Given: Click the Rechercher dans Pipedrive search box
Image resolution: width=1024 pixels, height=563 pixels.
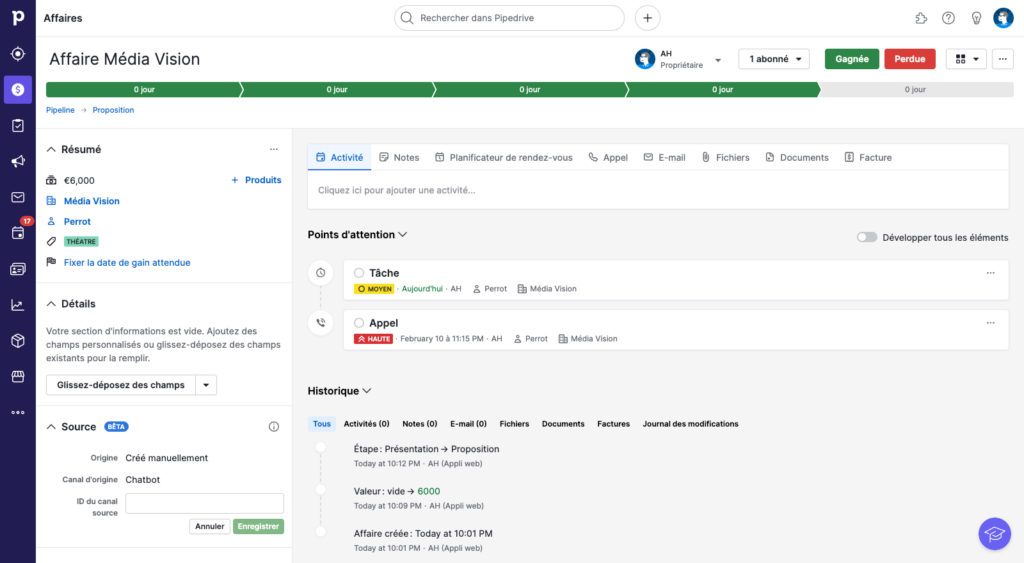Looking at the screenshot, I should (509, 18).
